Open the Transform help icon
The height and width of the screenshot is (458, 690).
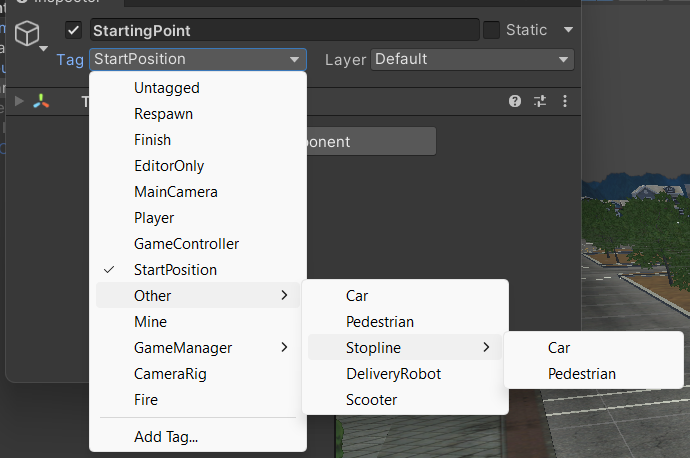[514, 101]
